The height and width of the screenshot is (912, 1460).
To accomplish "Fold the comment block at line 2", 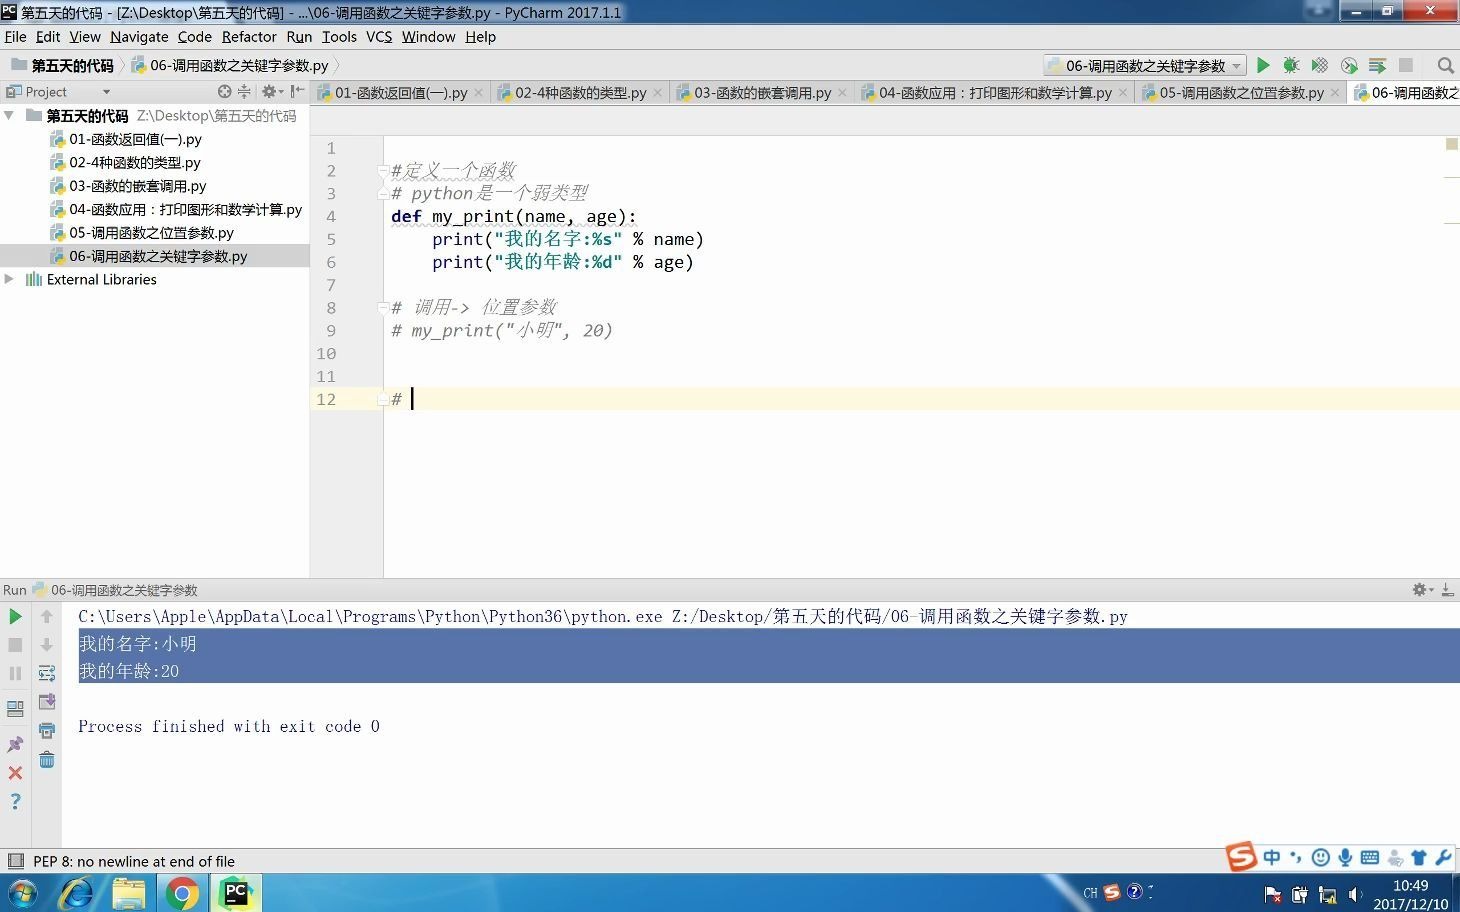I will [383, 171].
